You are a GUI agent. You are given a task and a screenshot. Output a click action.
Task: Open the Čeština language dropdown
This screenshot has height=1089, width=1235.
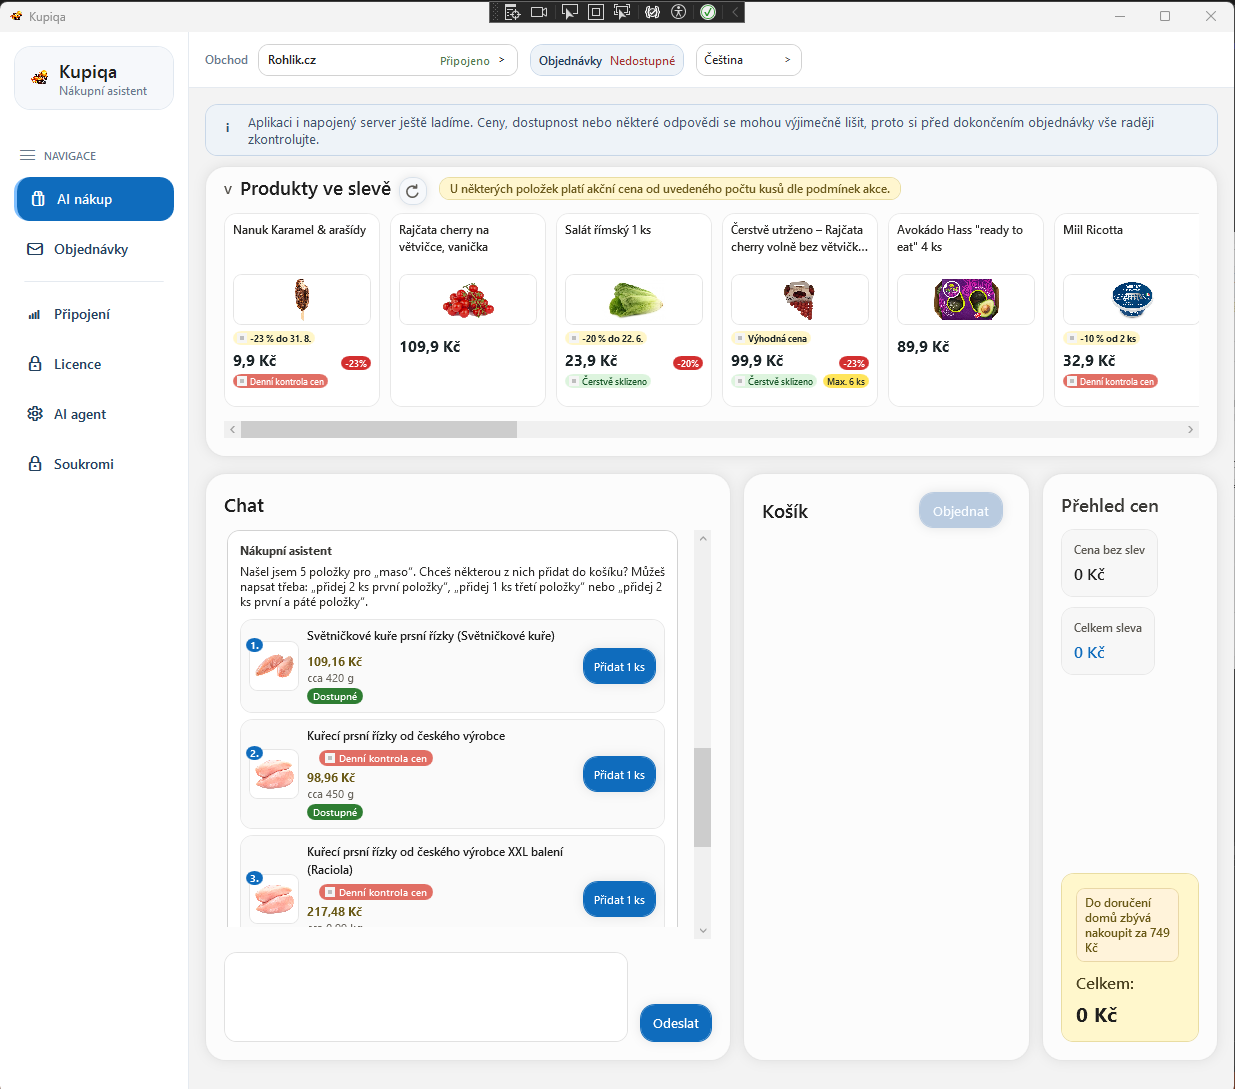coord(748,60)
